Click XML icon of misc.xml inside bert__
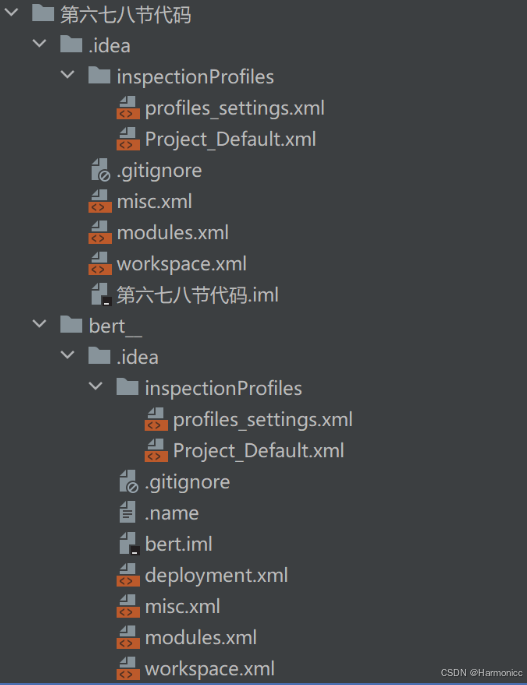This screenshot has height=685, width=527. (x=128, y=606)
